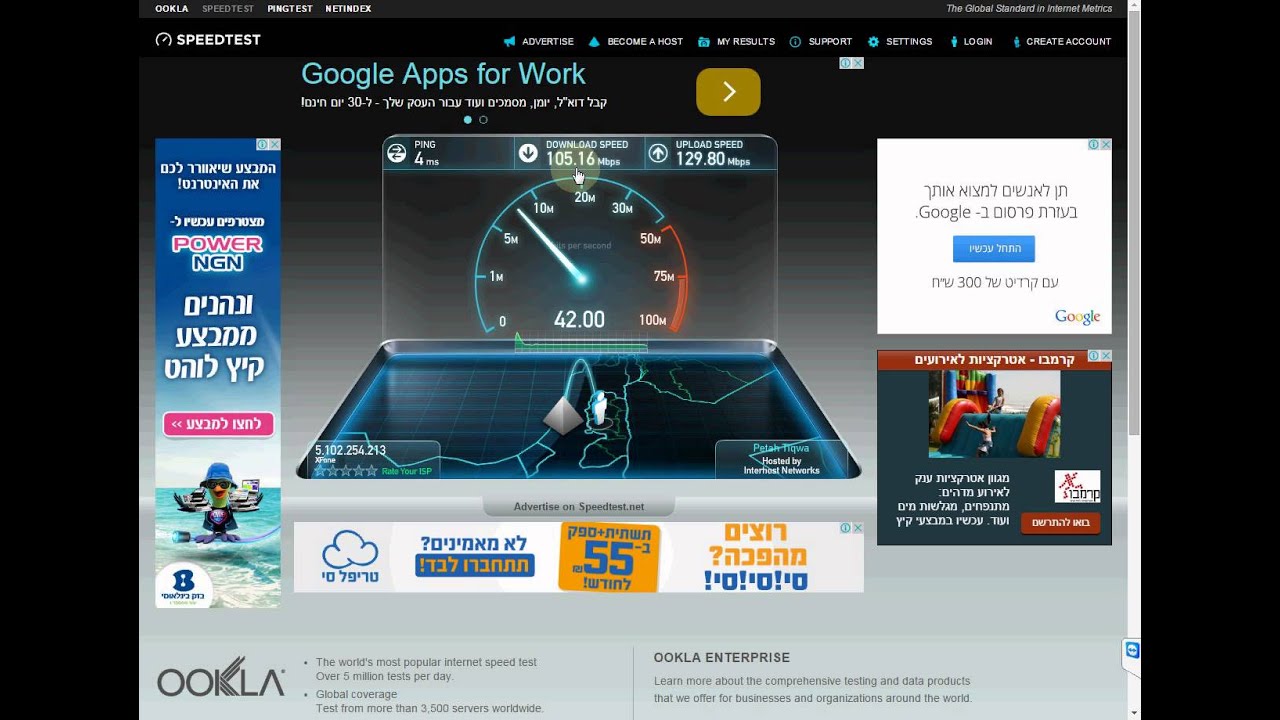Click the Become a Host icon
Viewport: 1280px width, 720px height.
tap(594, 42)
